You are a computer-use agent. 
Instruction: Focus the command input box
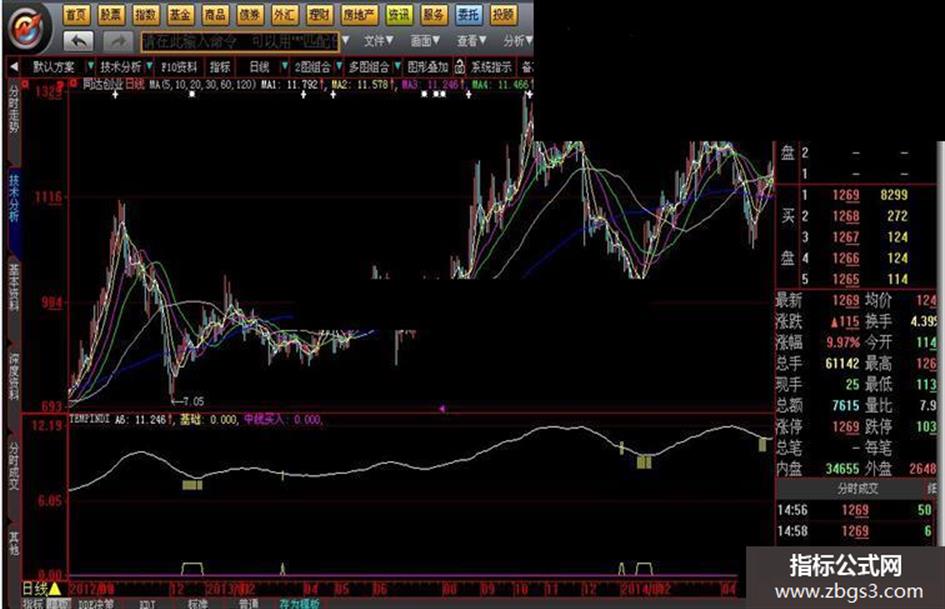tap(240, 42)
